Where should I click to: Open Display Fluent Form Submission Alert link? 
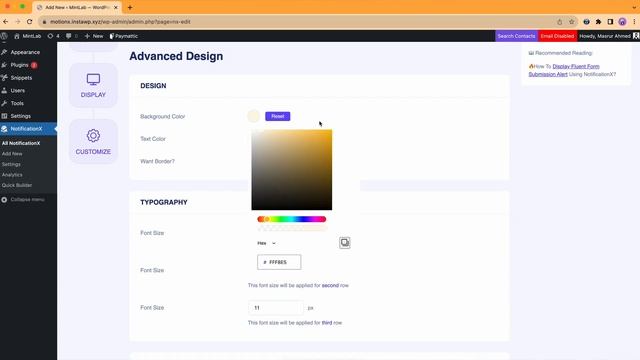click(x=564, y=70)
